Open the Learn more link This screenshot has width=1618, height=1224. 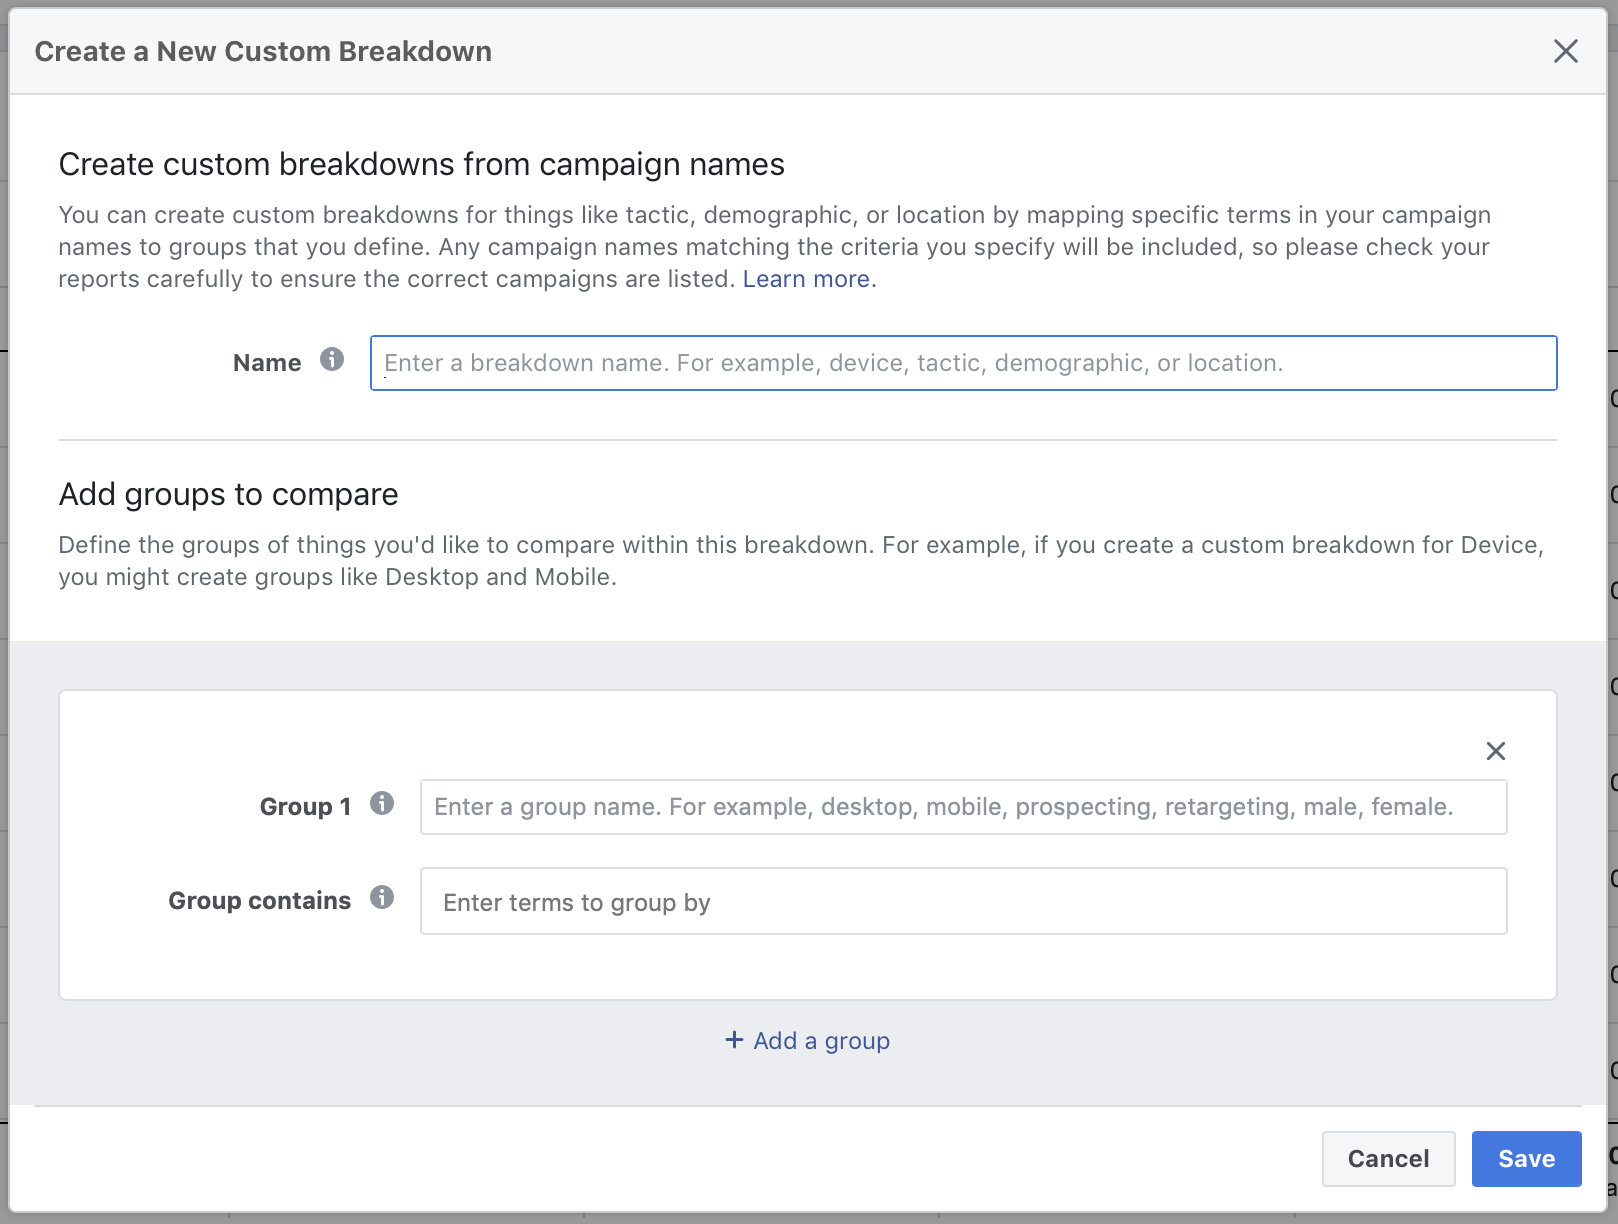click(809, 279)
